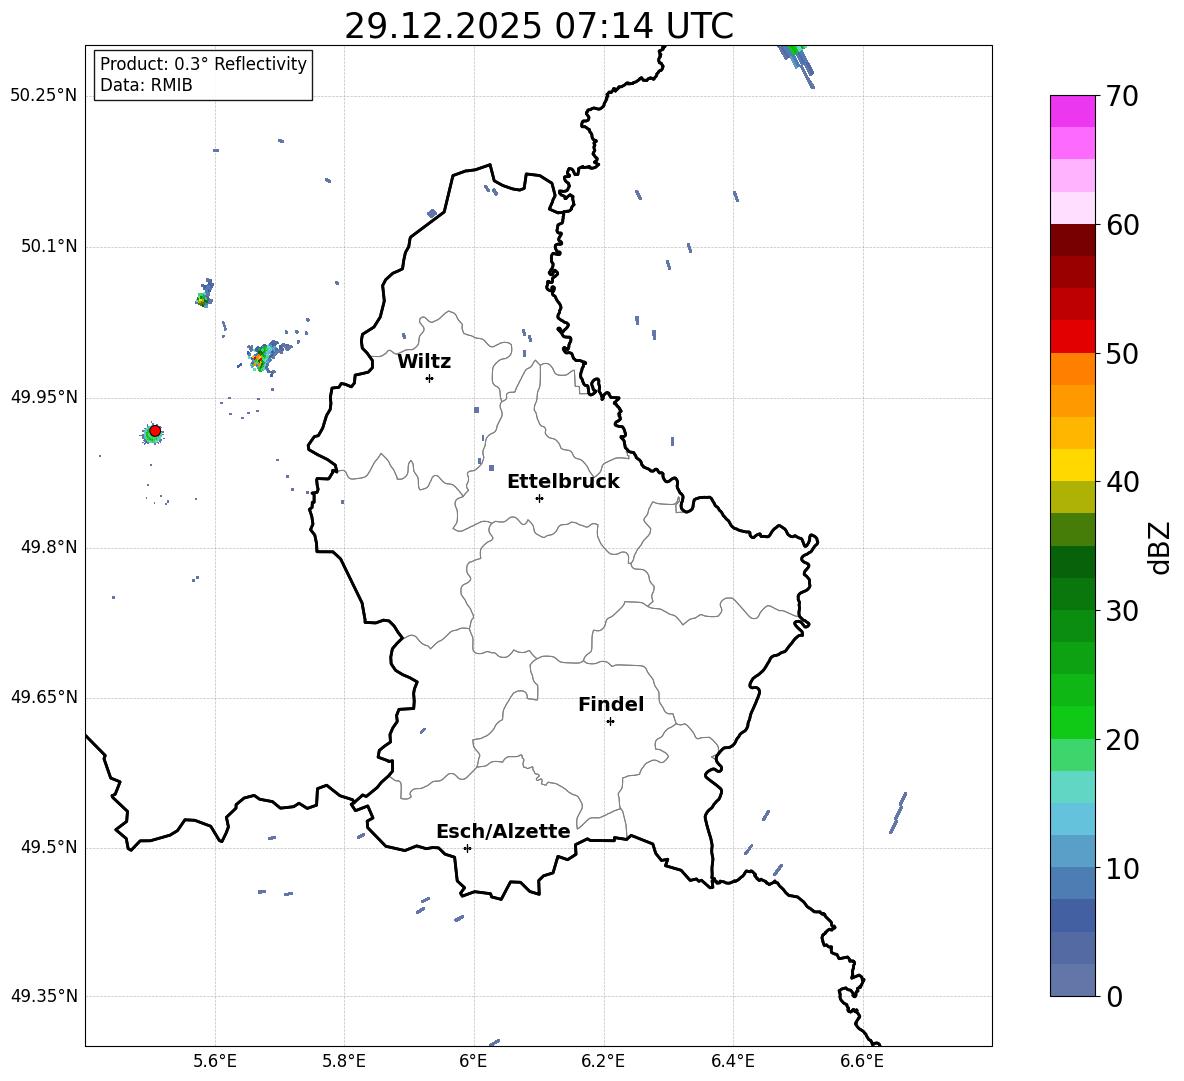This screenshot has width=1184, height=1081.
Task: Click the dBZ colorbar axis label
Action: point(1160,547)
